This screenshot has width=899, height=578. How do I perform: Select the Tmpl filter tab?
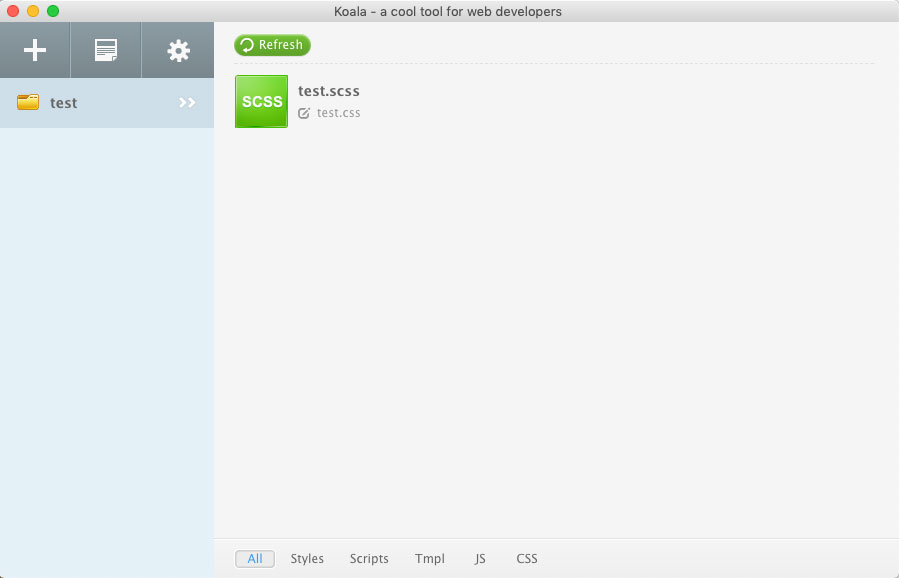[x=430, y=559]
